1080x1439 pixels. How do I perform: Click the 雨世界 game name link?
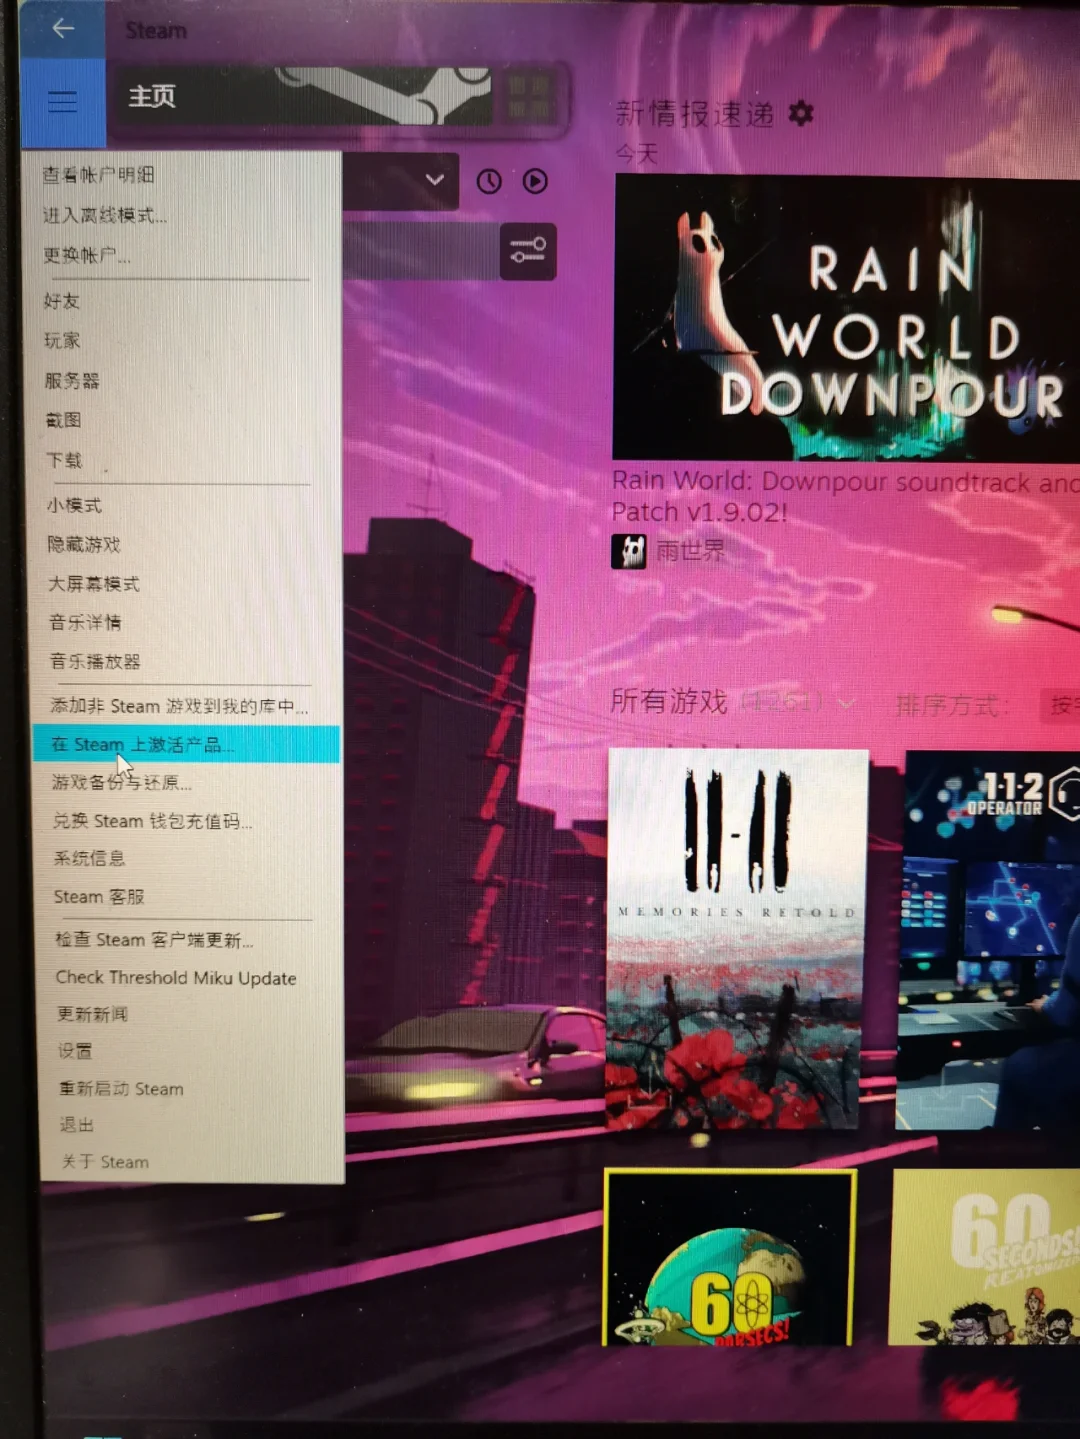coord(690,551)
